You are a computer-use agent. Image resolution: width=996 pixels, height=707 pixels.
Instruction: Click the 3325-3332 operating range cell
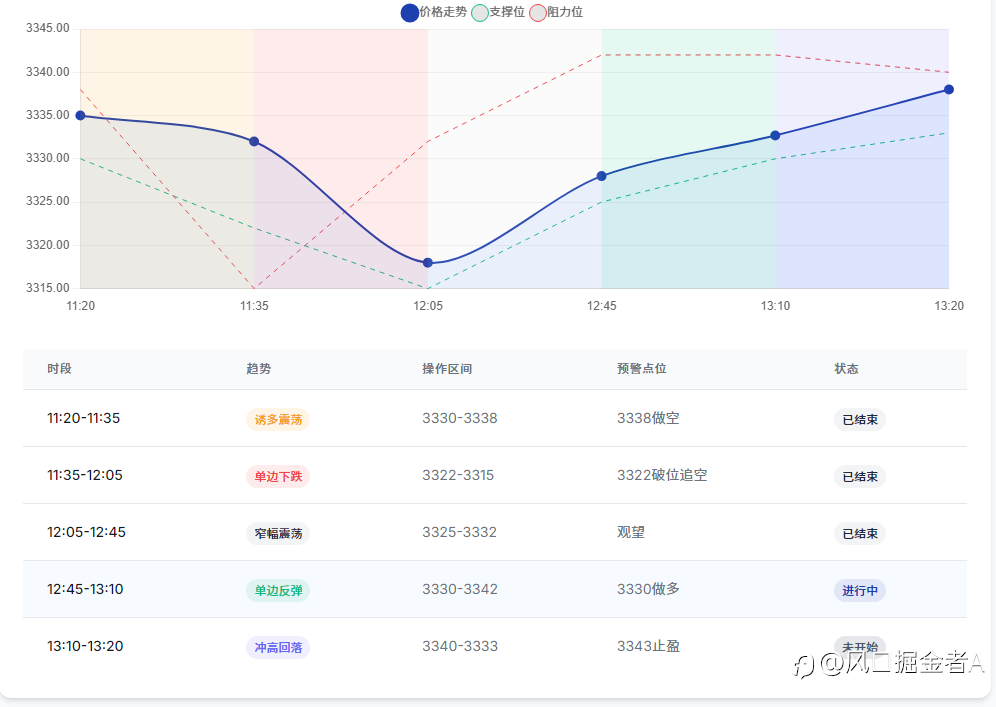coord(459,532)
